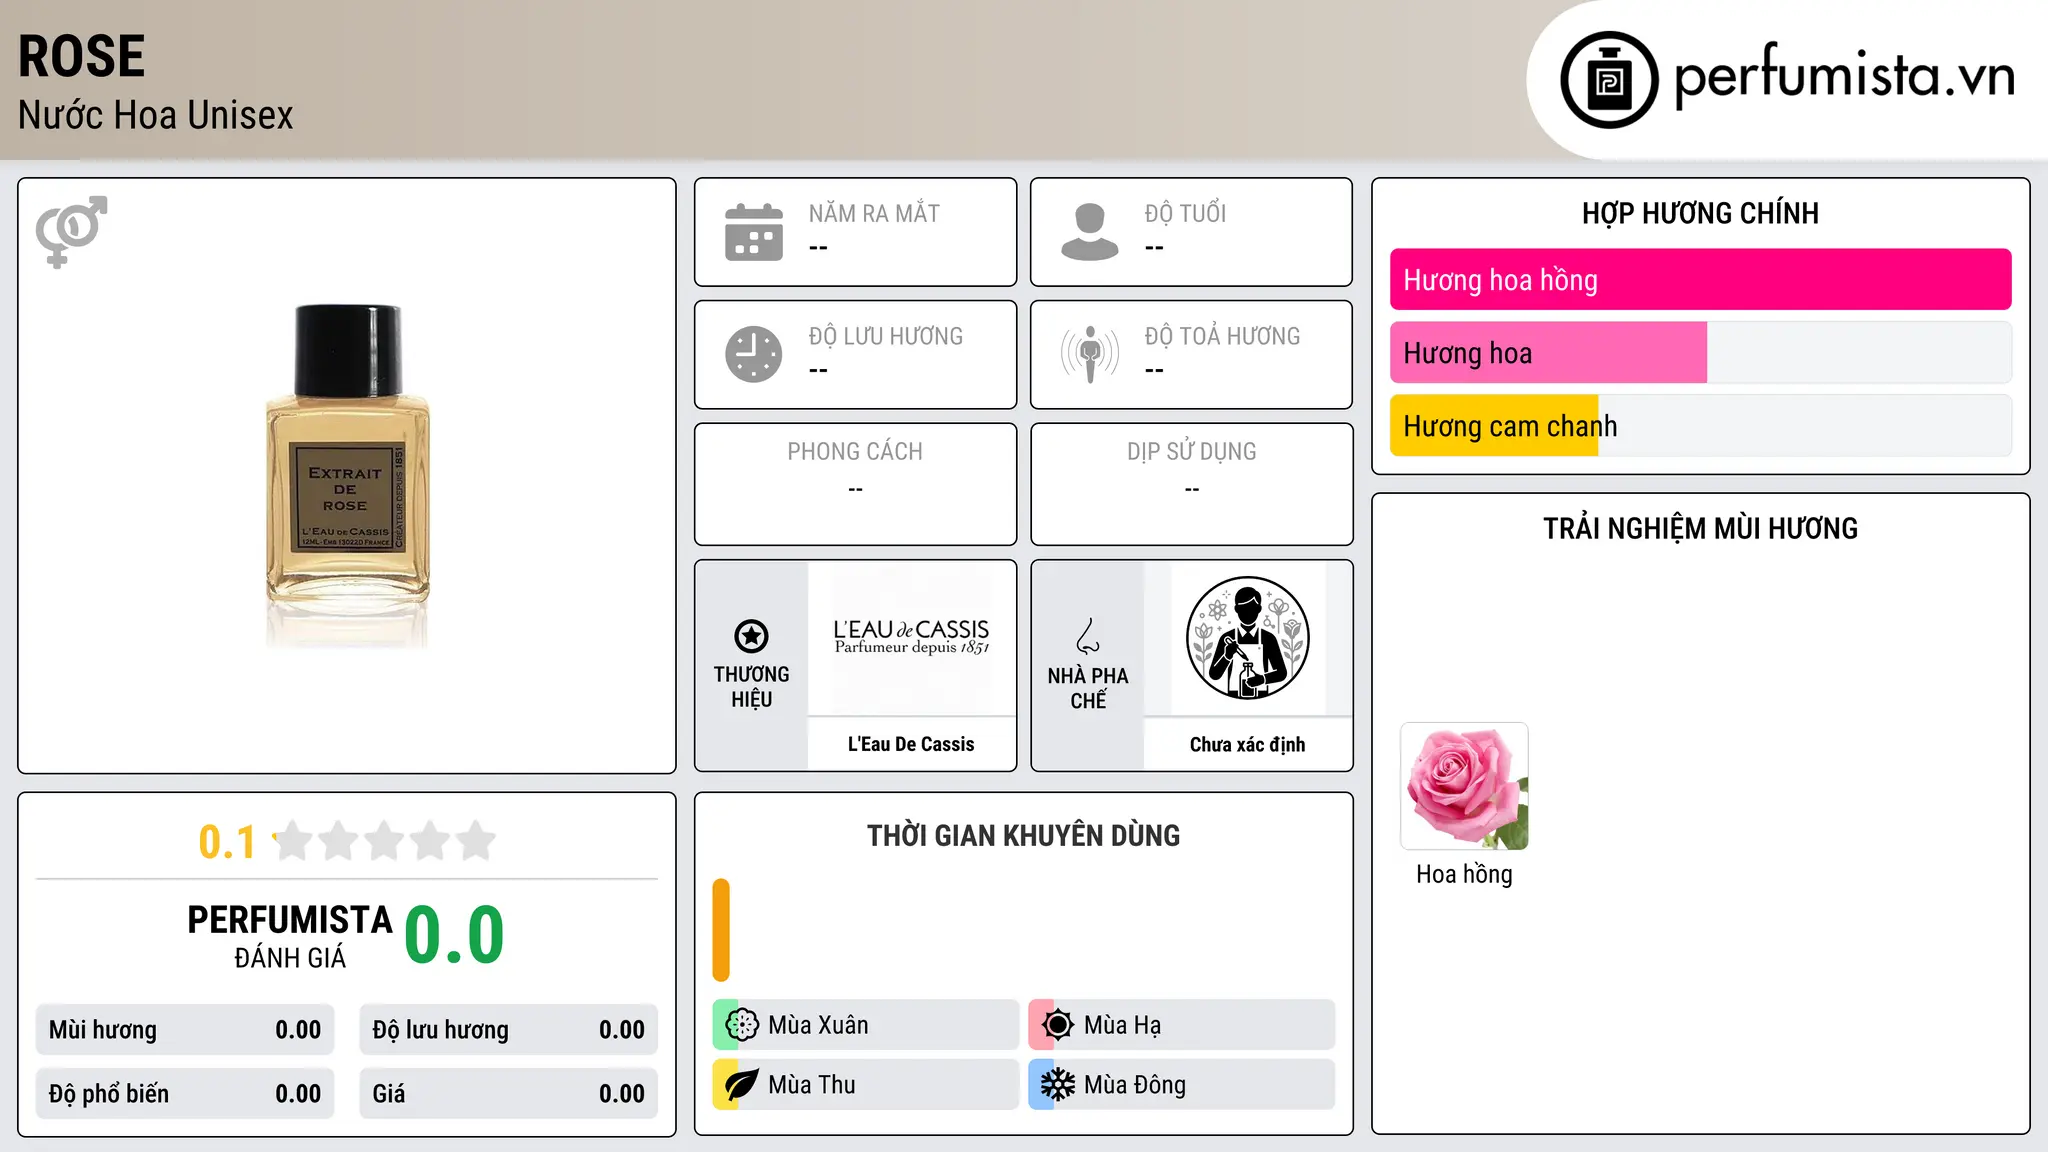Screen dimensions: 2048x1152
Task: Click the first rating star
Action: [293, 841]
